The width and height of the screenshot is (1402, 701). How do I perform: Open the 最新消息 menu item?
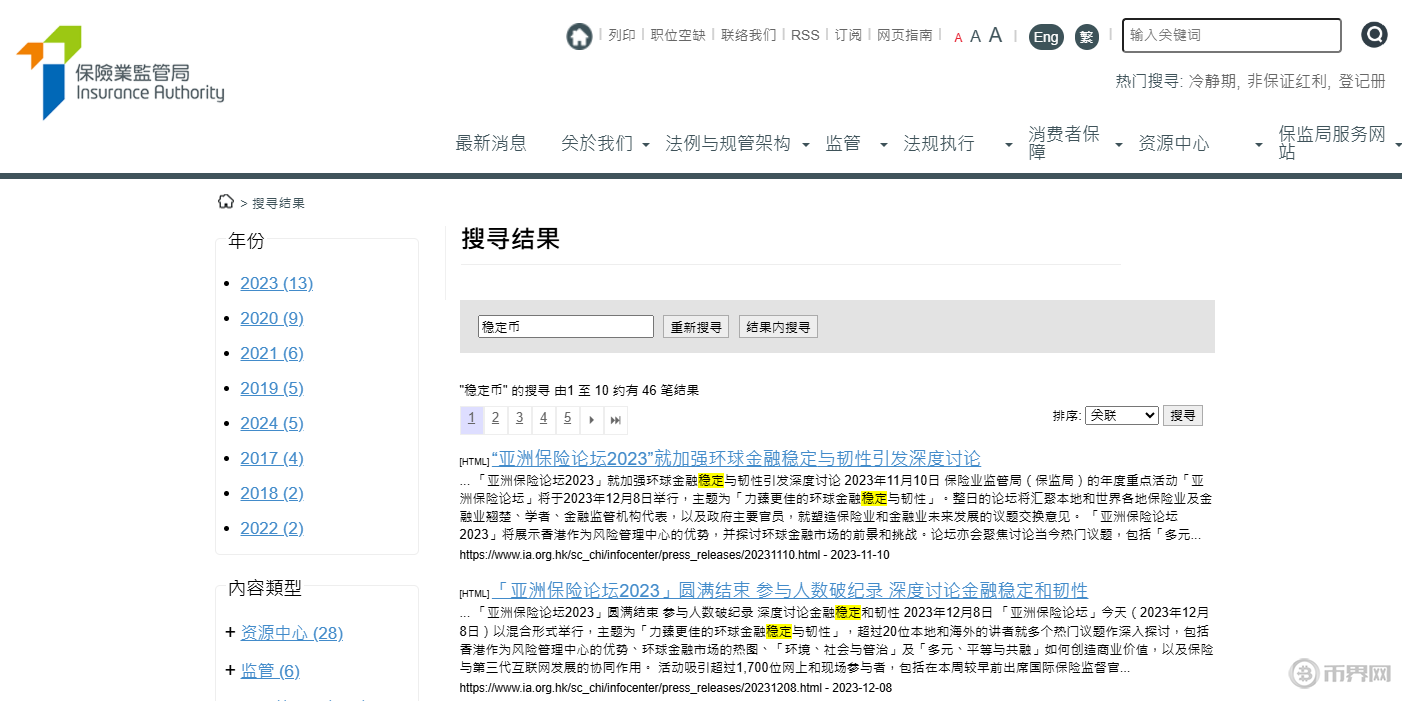(x=491, y=143)
